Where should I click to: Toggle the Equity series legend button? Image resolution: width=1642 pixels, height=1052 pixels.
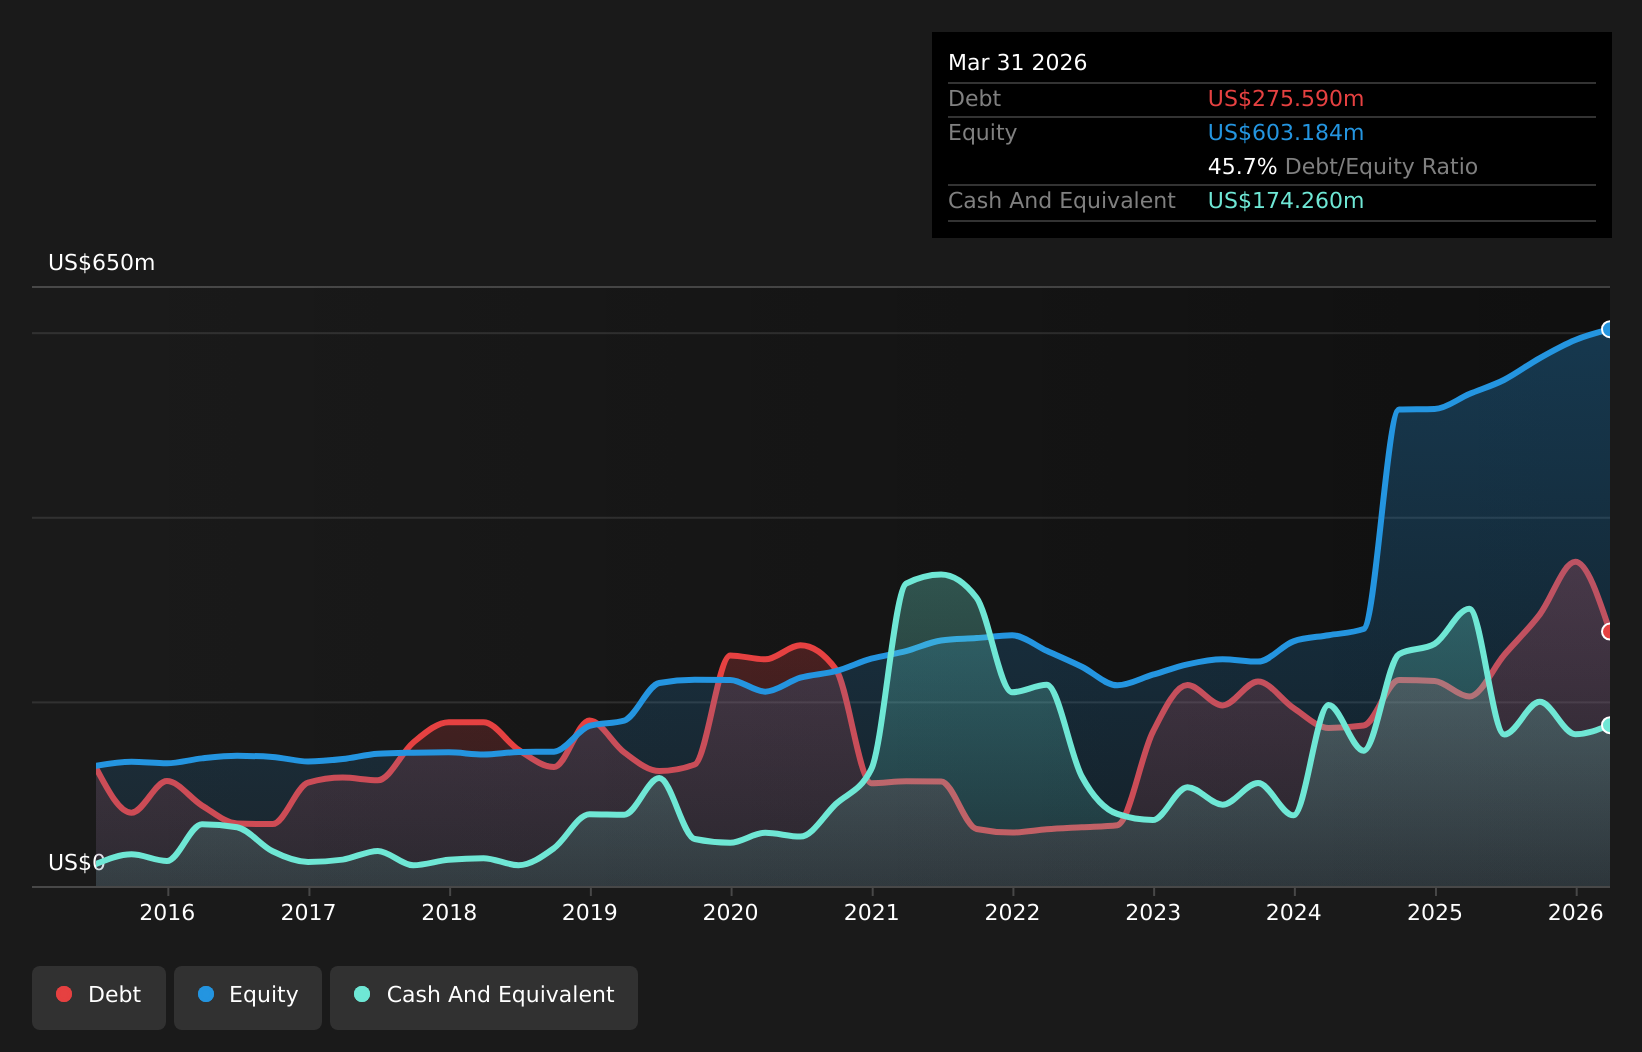pyautogui.click(x=248, y=997)
